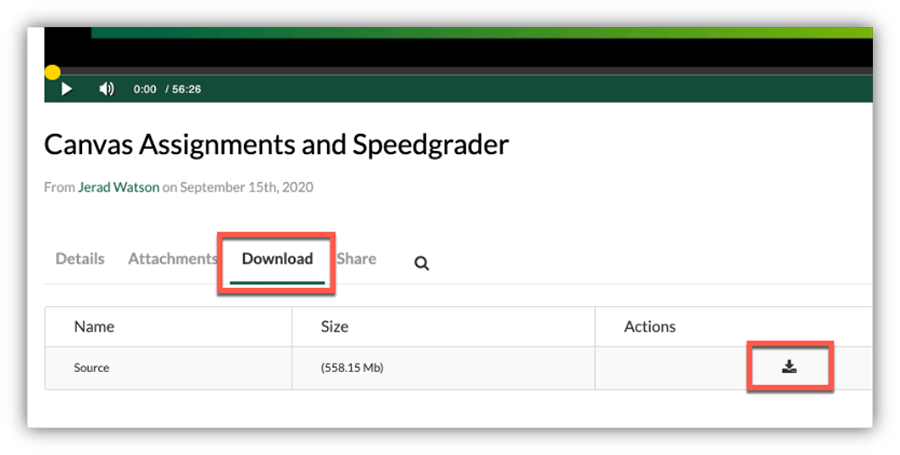
Task: Select the Download tab
Action: 277,259
